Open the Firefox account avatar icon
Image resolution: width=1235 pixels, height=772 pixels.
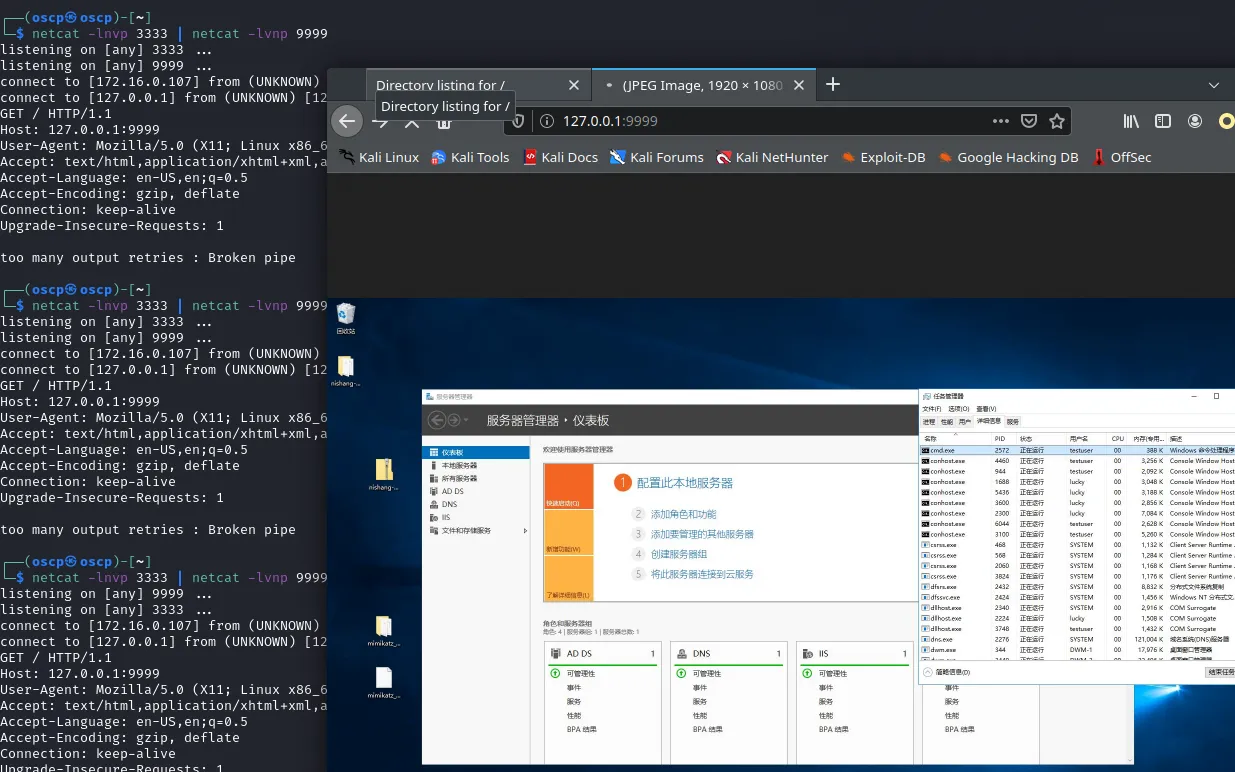click(x=1195, y=121)
